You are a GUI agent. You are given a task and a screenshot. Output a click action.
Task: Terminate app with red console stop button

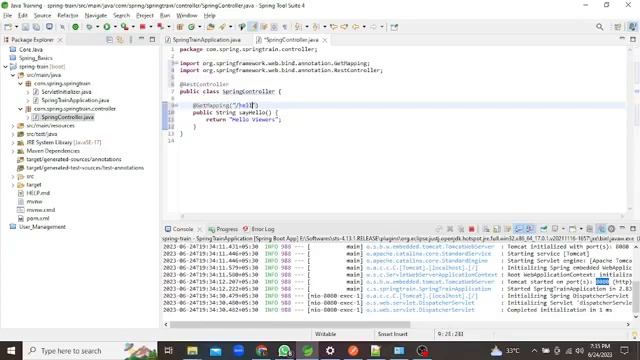472,229
